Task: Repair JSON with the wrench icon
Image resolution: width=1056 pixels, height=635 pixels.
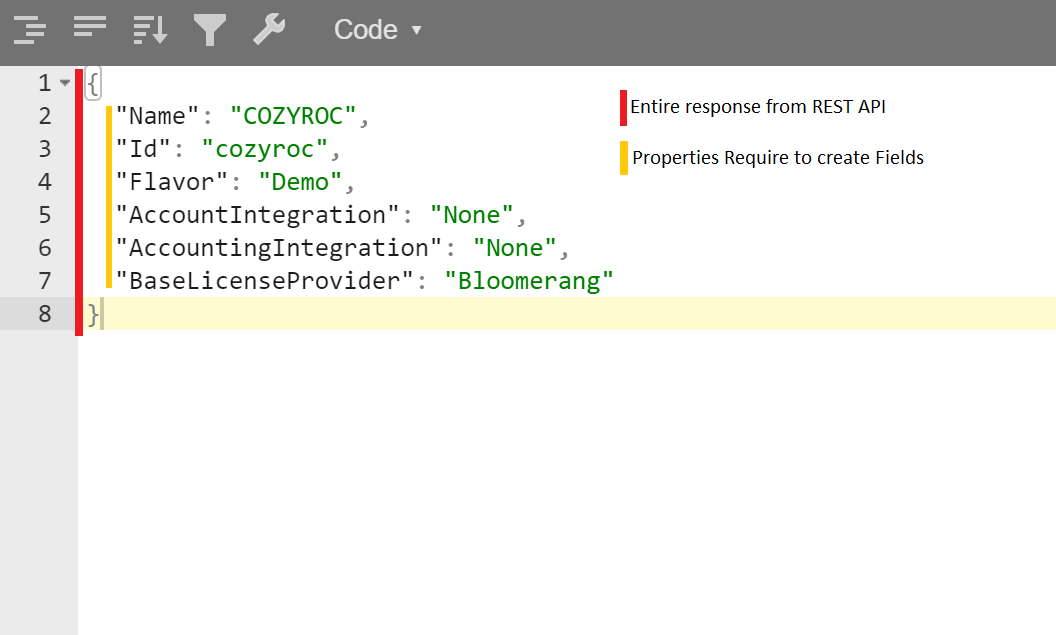Action: click(x=269, y=30)
